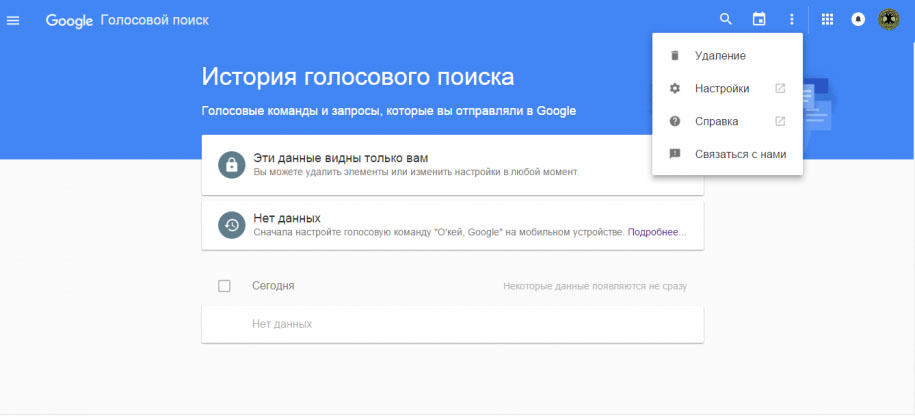915x416 pixels.
Task: Choose Удаление from the menu
Action: pyautogui.click(x=727, y=56)
